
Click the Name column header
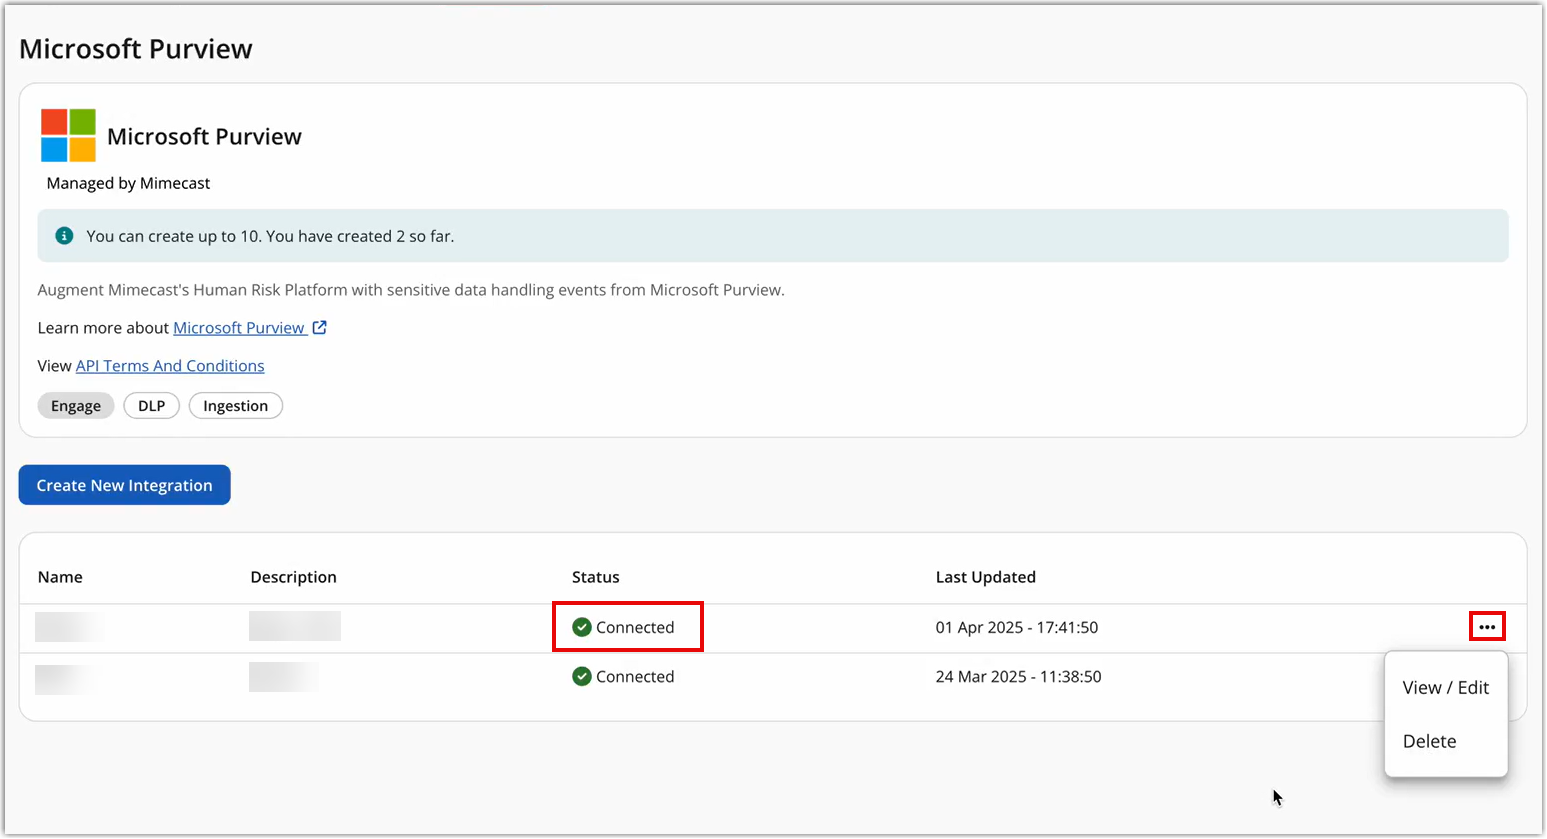point(60,577)
